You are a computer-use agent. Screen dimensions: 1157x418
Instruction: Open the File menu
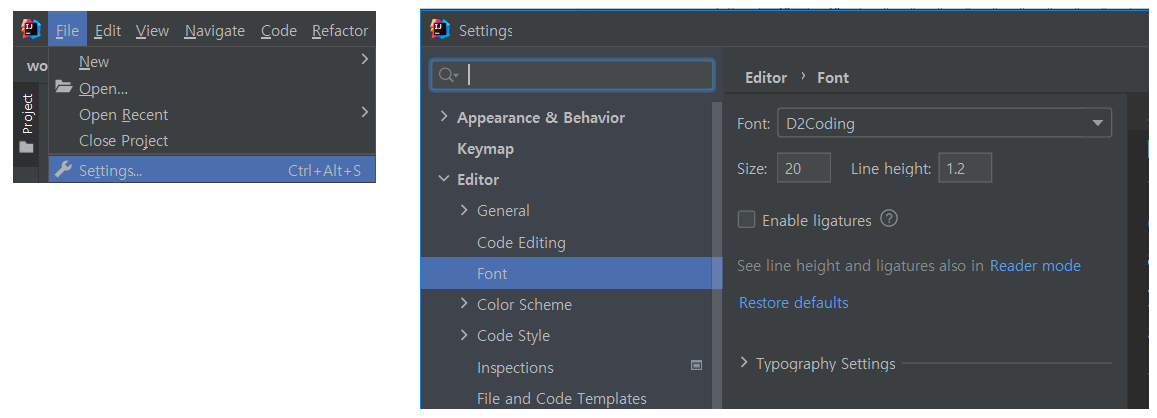[68, 30]
